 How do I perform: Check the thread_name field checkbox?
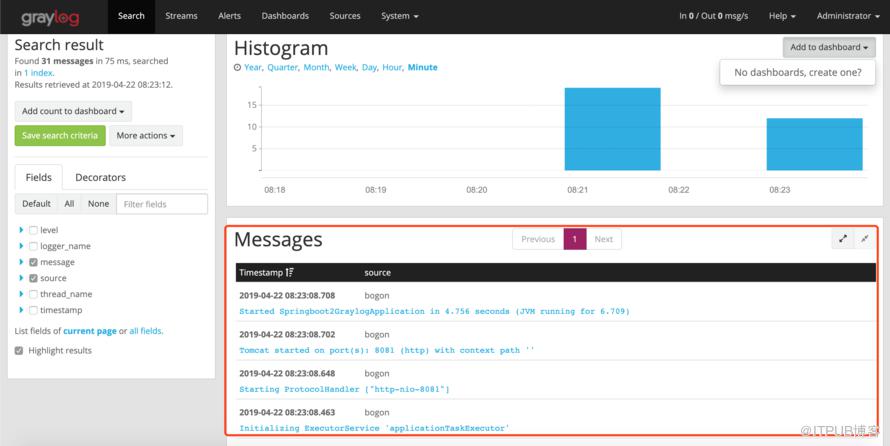(x=33, y=294)
